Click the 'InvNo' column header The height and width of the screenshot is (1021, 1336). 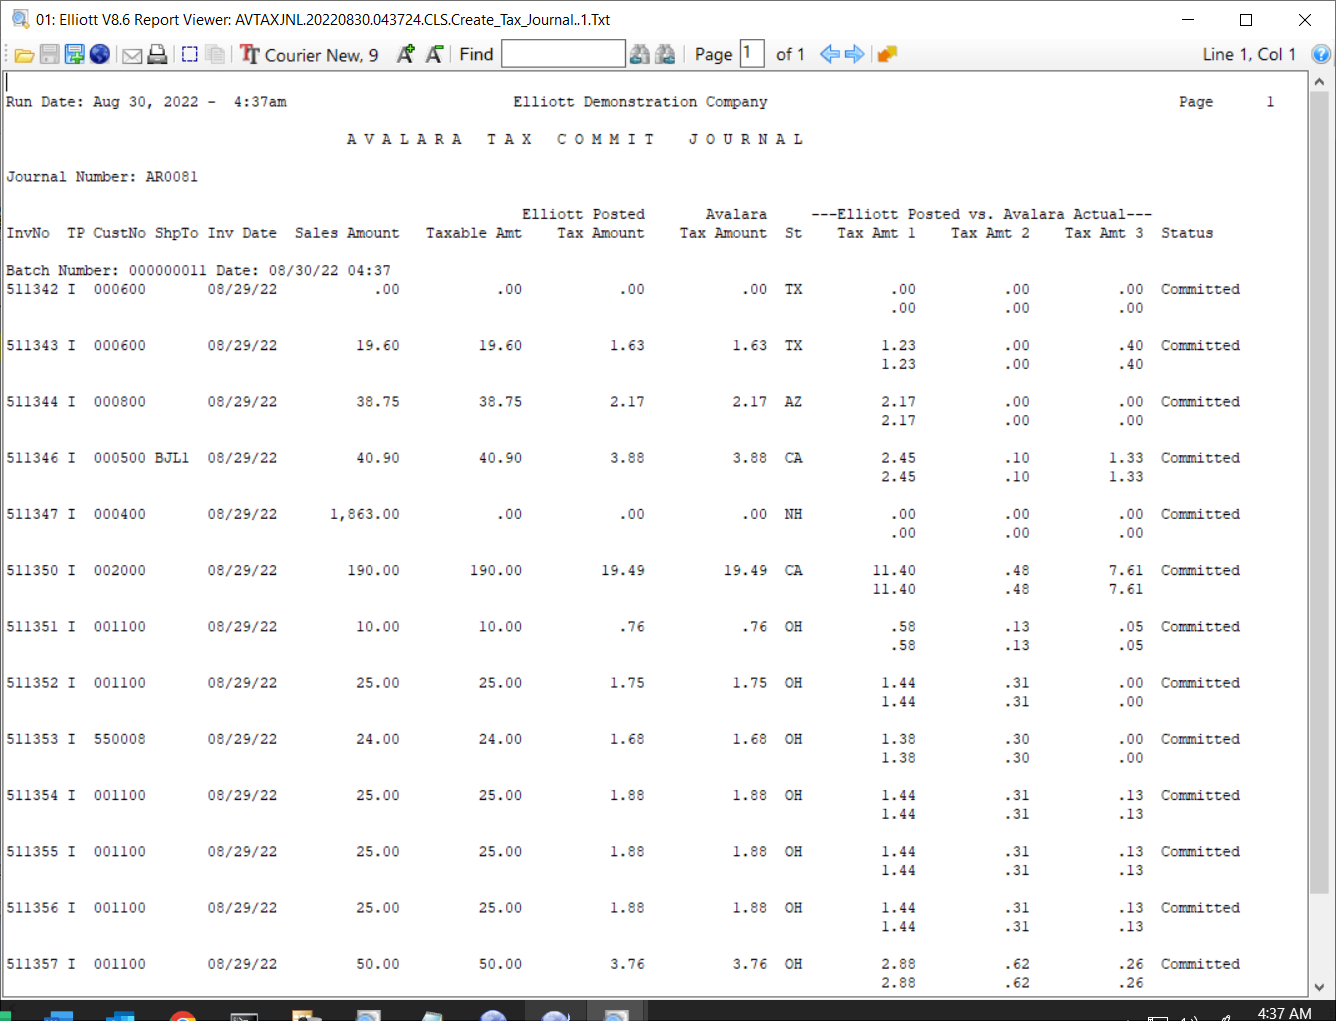[x=28, y=233]
